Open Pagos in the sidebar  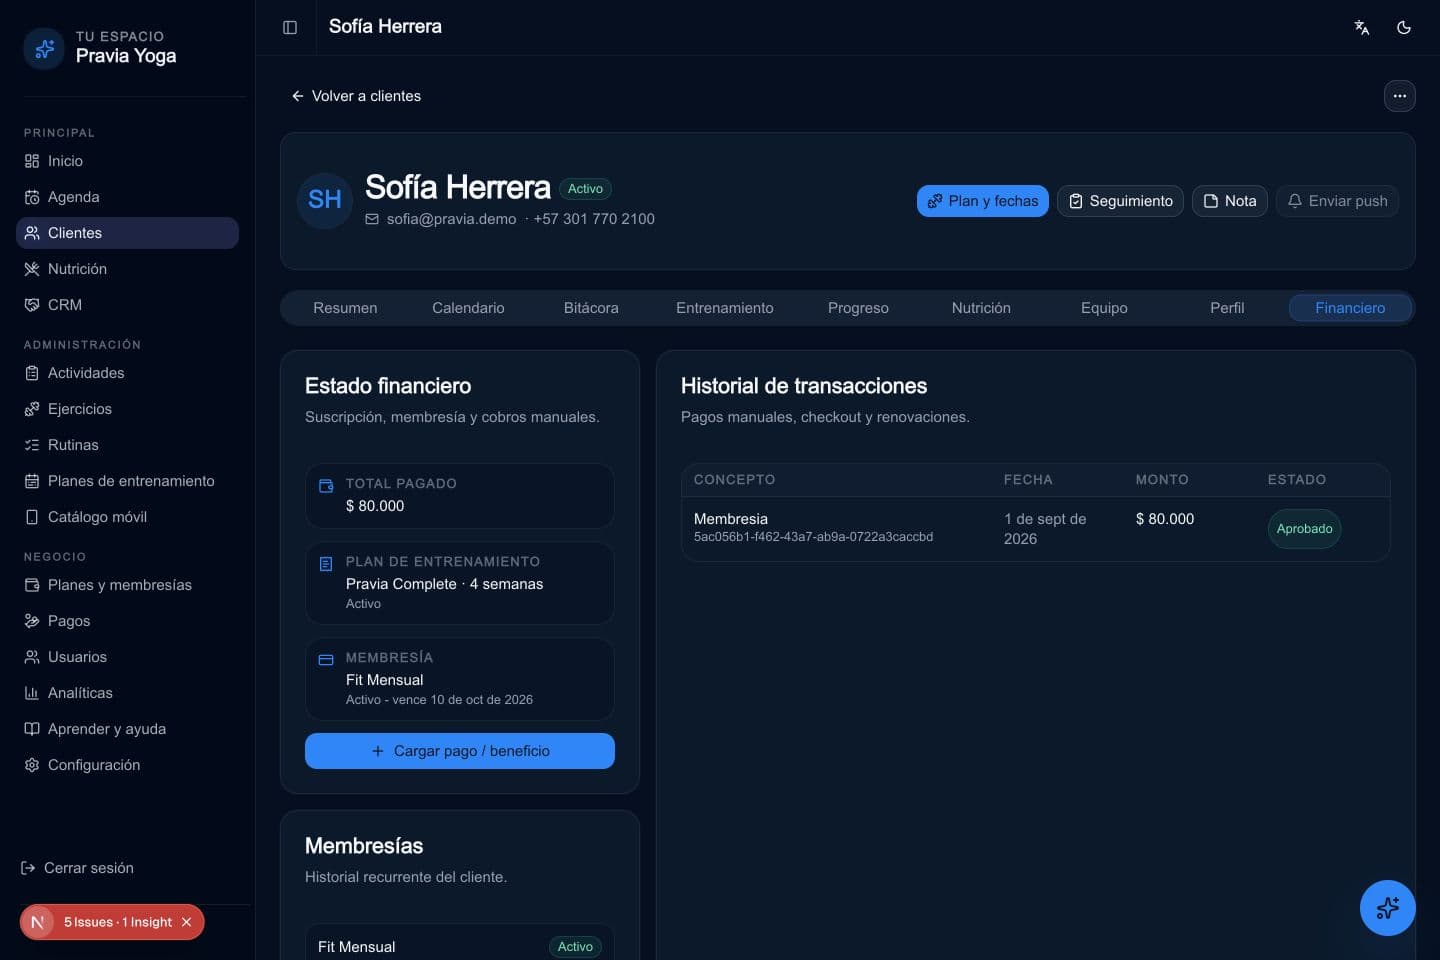[x=127, y=621]
